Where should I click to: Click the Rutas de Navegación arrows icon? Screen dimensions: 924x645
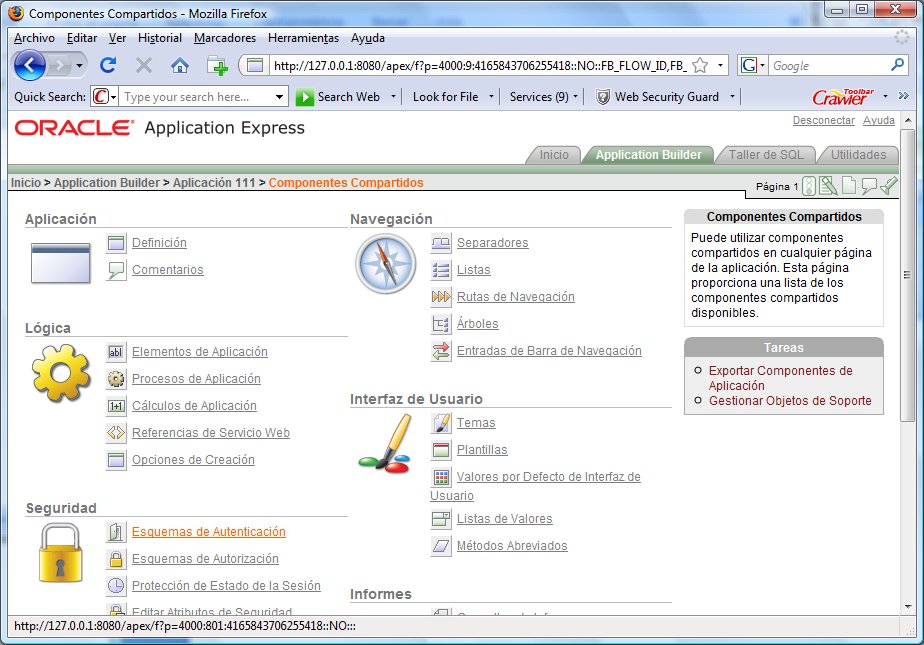pyautogui.click(x=441, y=297)
